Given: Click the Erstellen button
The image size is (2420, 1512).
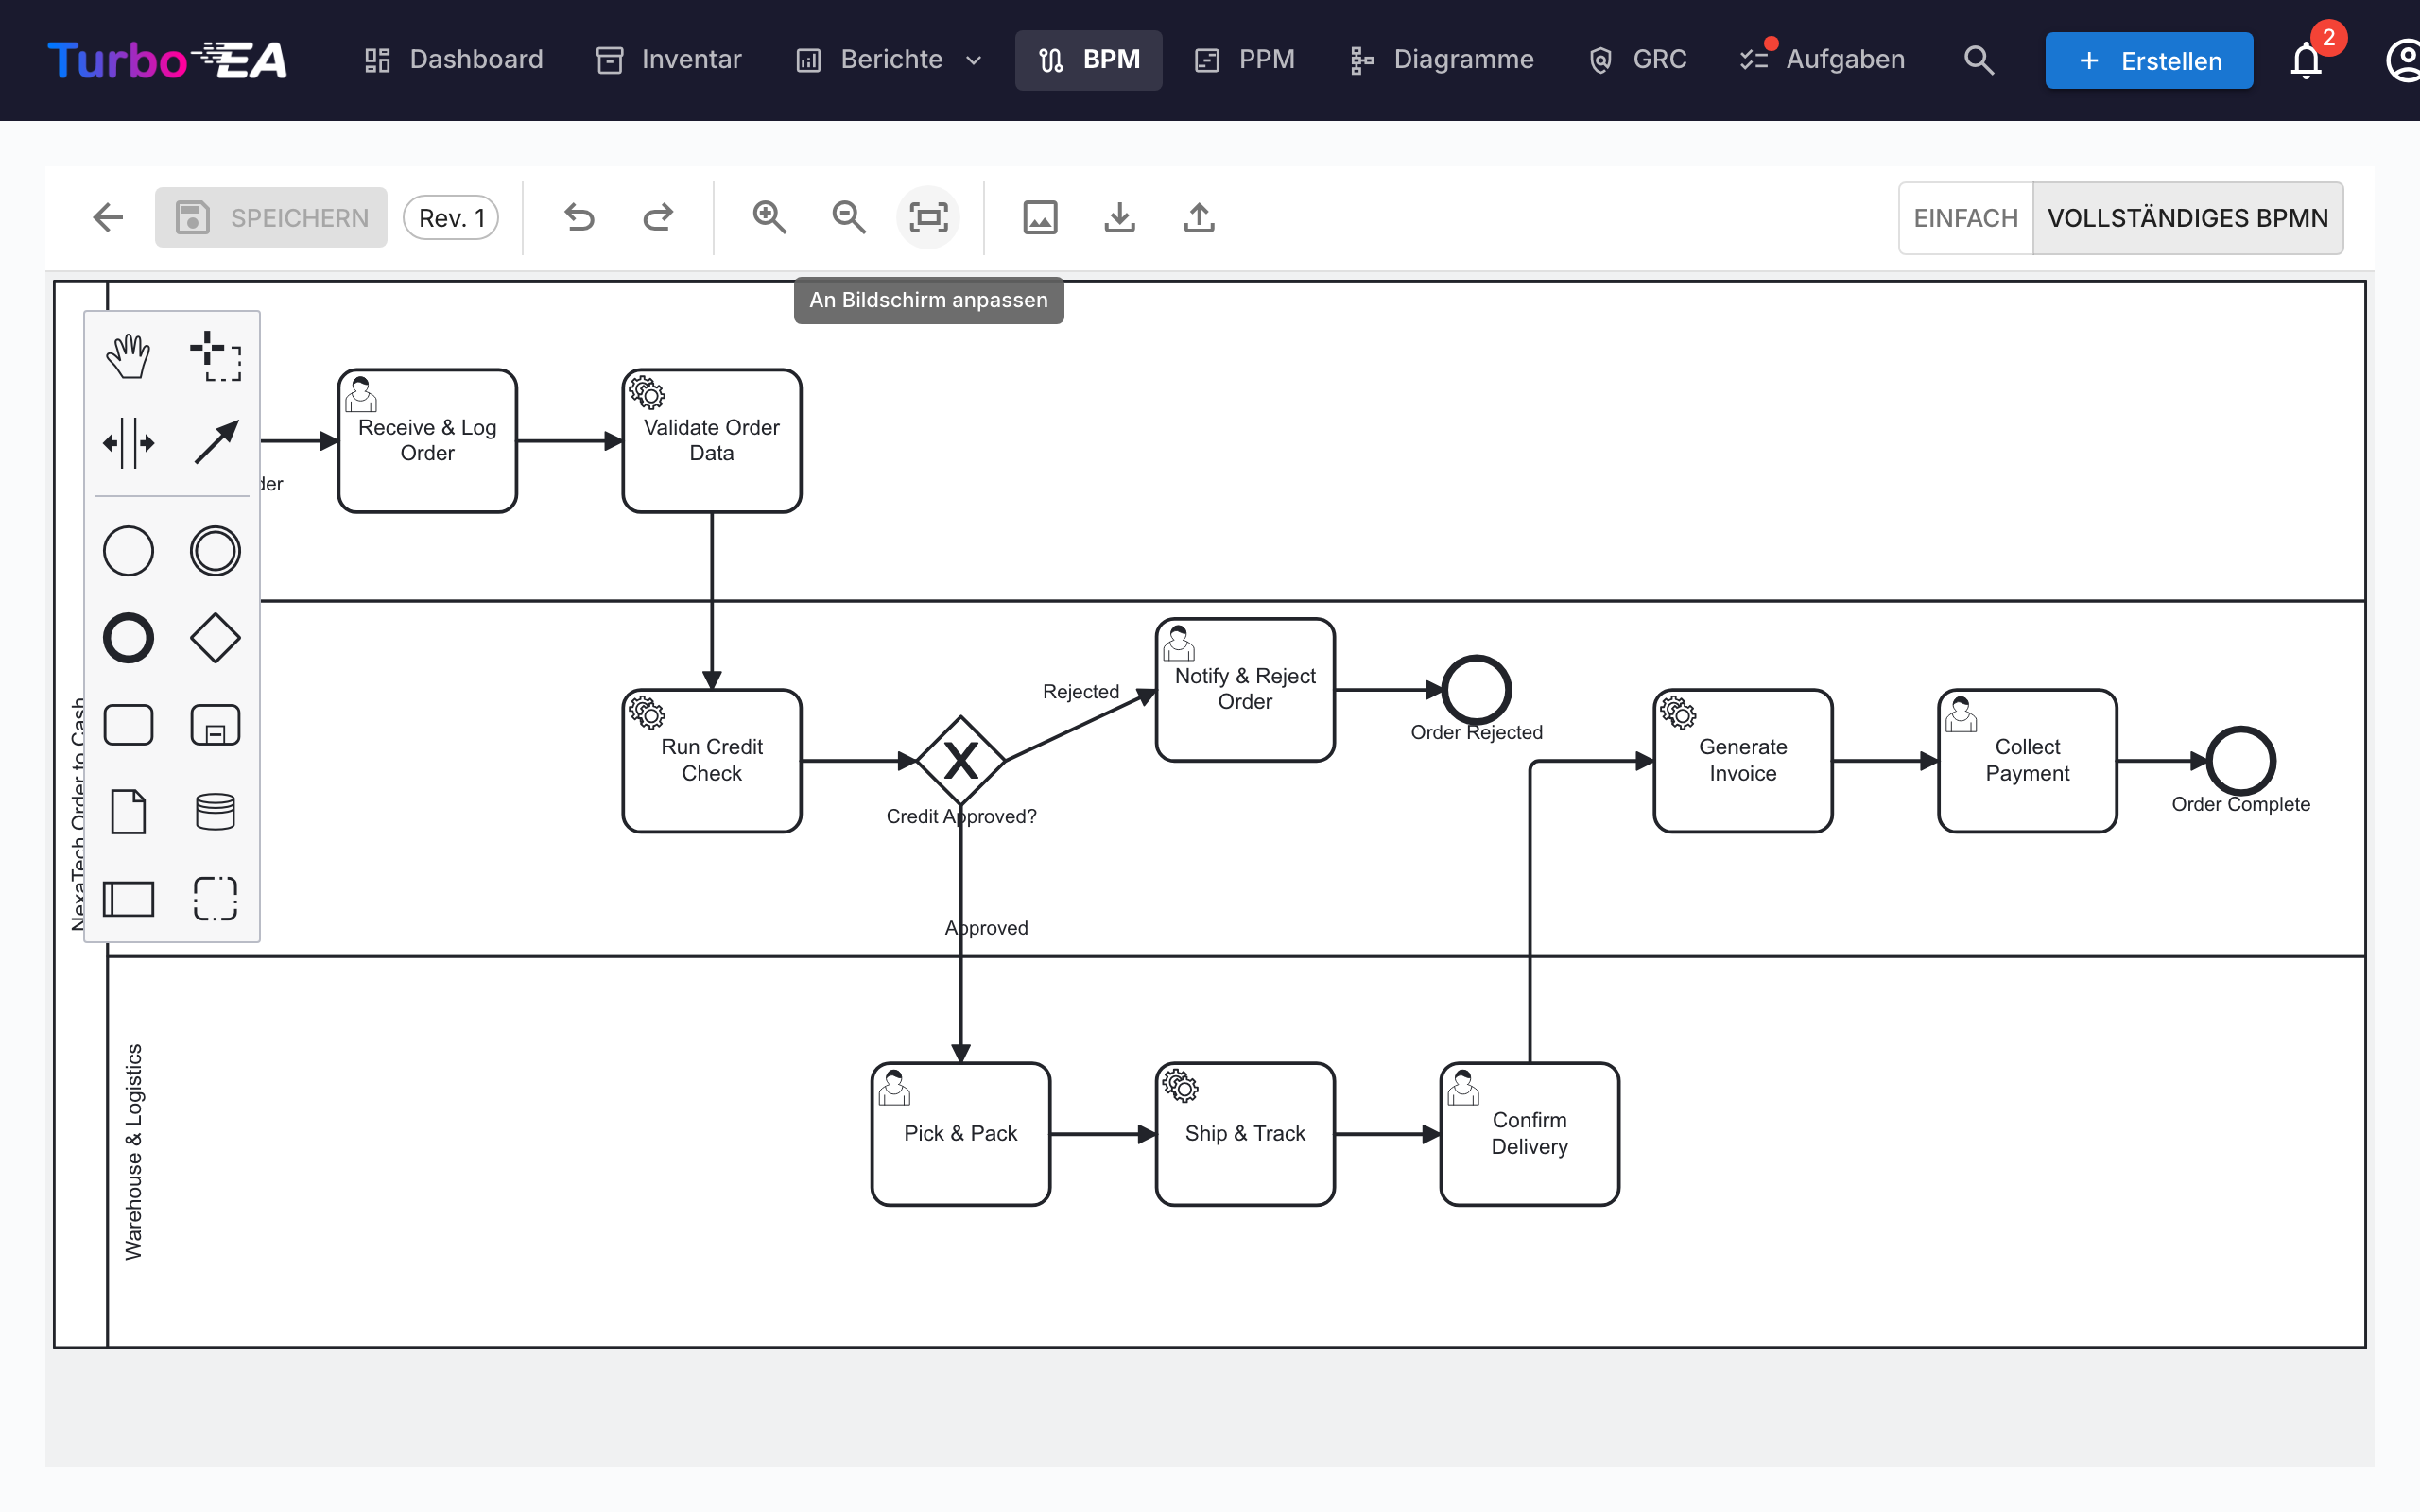Looking at the screenshot, I should coord(2148,60).
